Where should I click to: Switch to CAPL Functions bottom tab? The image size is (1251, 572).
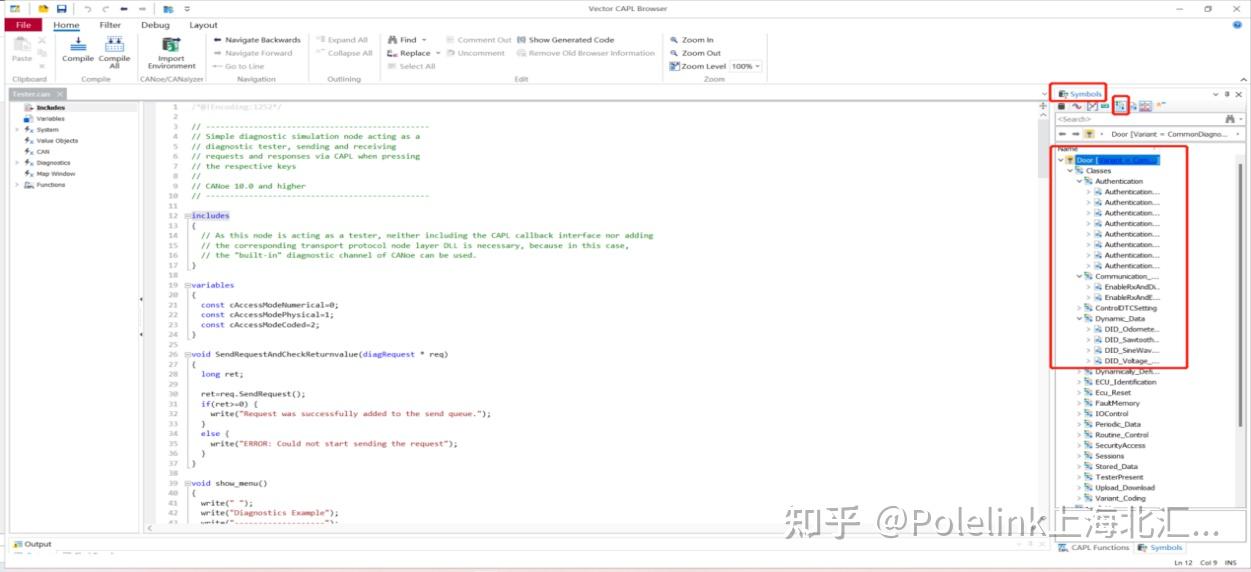coord(1094,547)
